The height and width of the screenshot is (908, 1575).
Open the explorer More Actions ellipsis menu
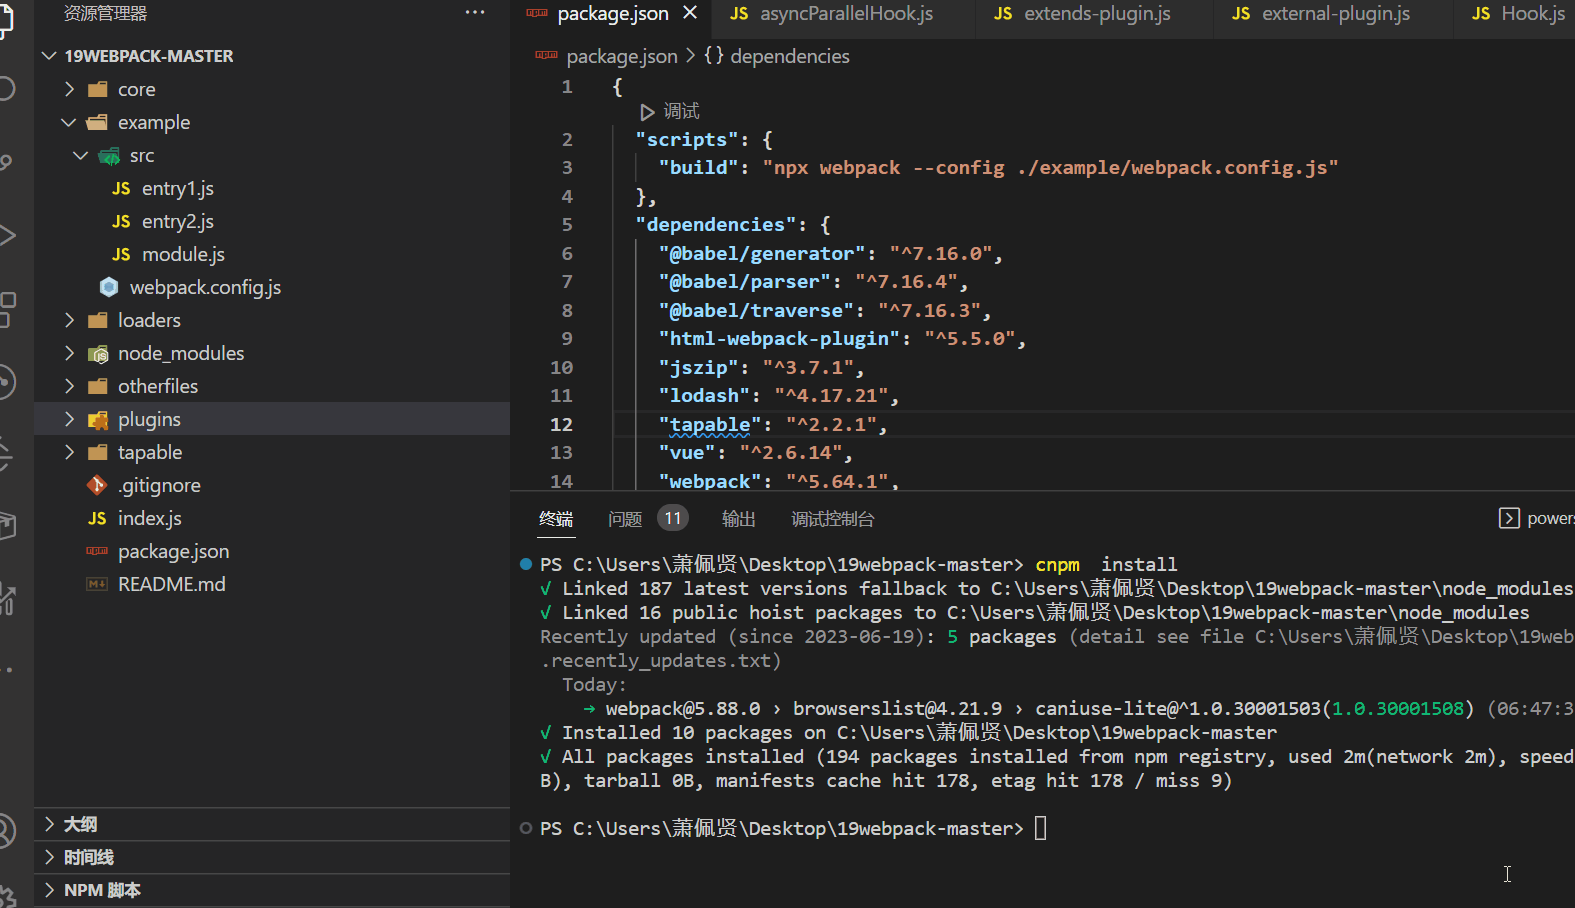coord(474,13)
